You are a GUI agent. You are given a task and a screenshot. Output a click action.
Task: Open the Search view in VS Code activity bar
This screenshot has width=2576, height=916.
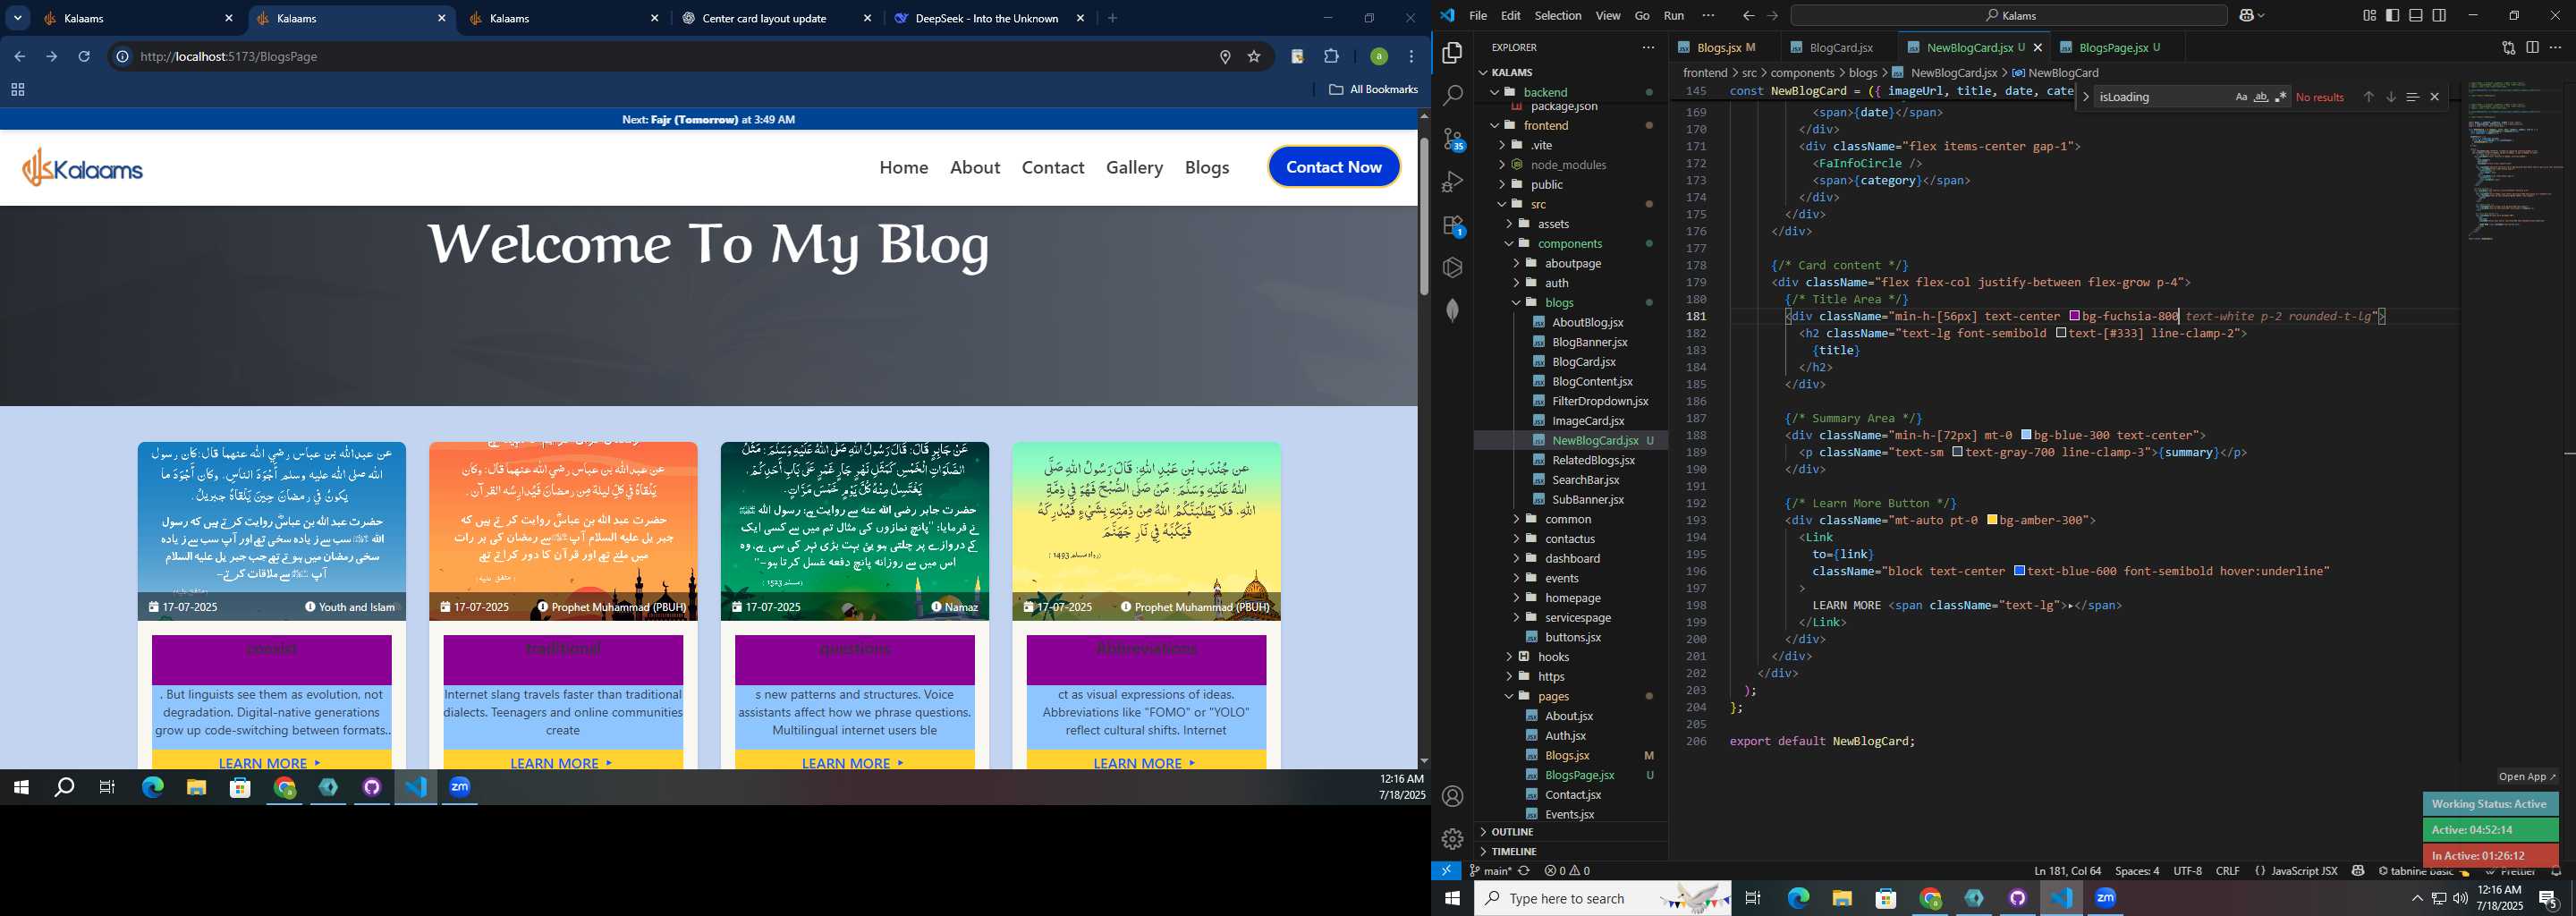[x=1452, y=96]
